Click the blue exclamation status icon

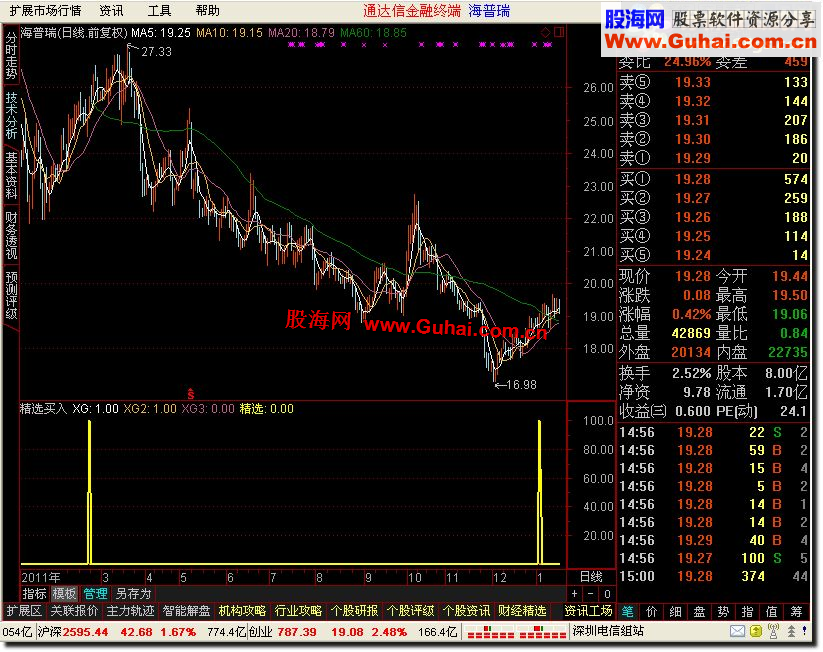805,631
